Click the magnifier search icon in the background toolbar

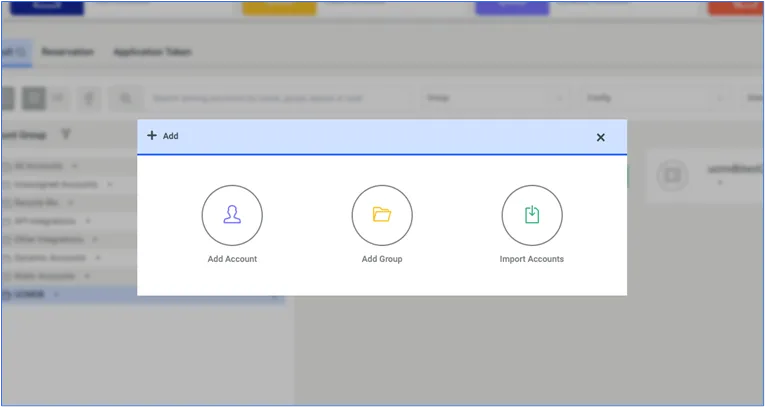pos(126,98)
